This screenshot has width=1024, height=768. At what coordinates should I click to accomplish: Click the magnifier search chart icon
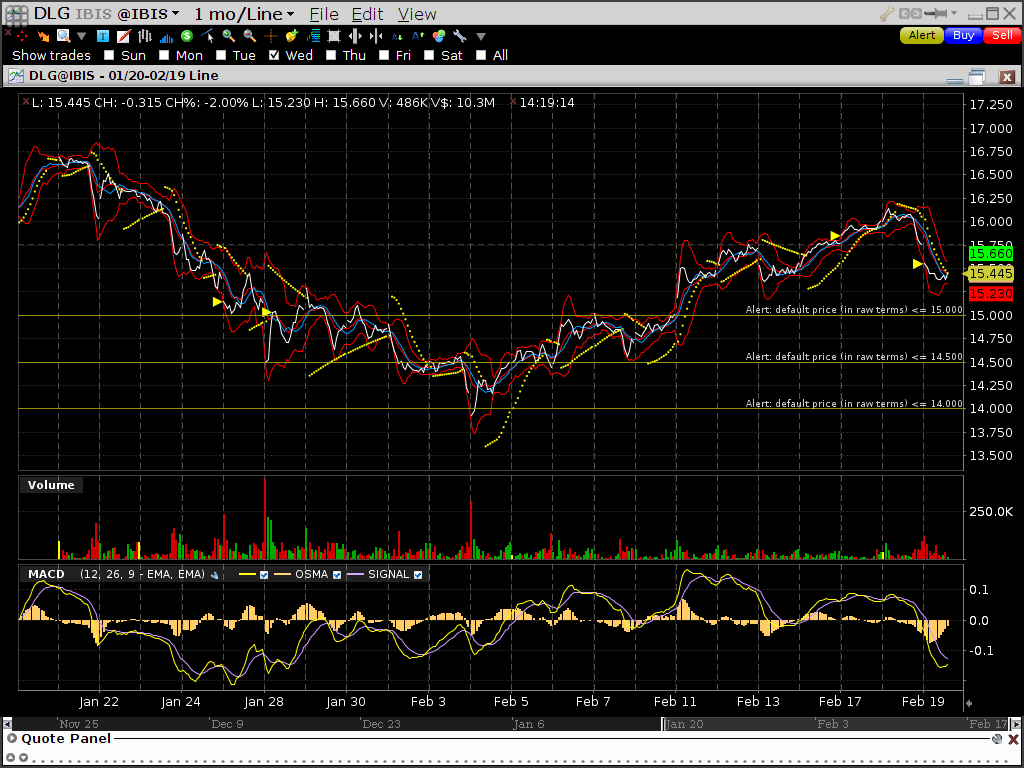click(x=63, y=36)
